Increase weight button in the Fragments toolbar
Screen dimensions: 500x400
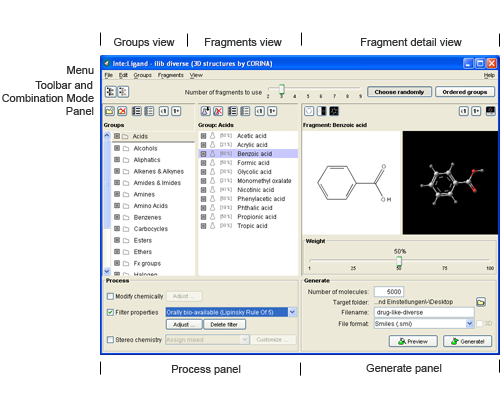coord(272,111)
